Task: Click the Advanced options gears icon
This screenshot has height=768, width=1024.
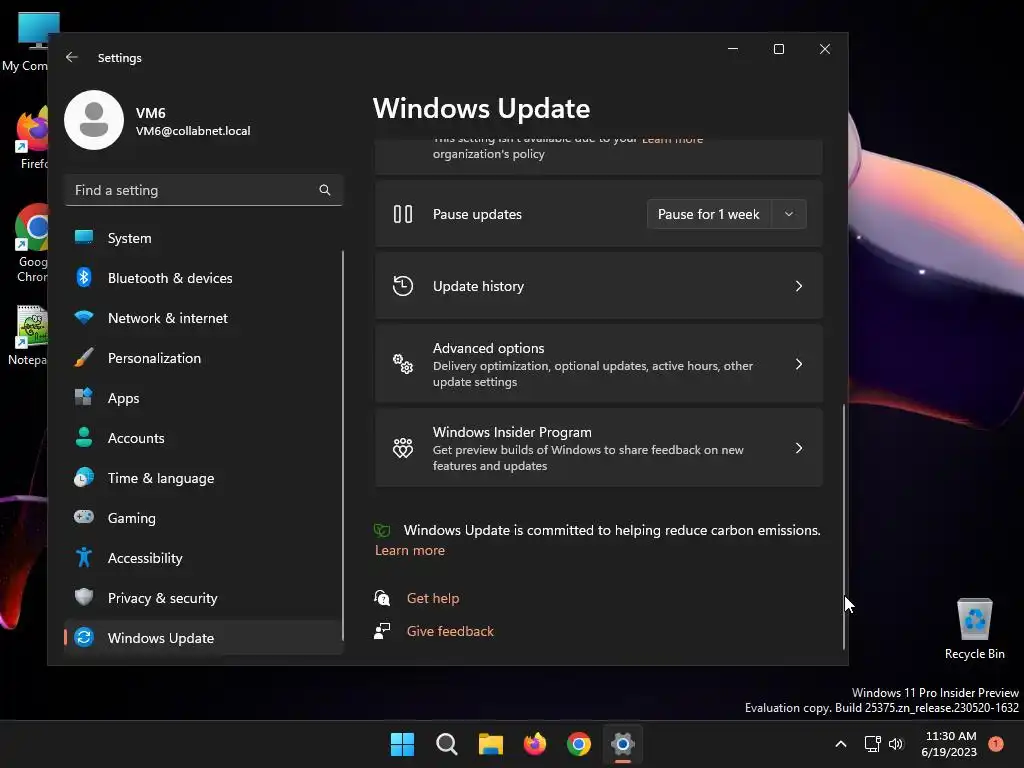Action: (x=403, y=364)
